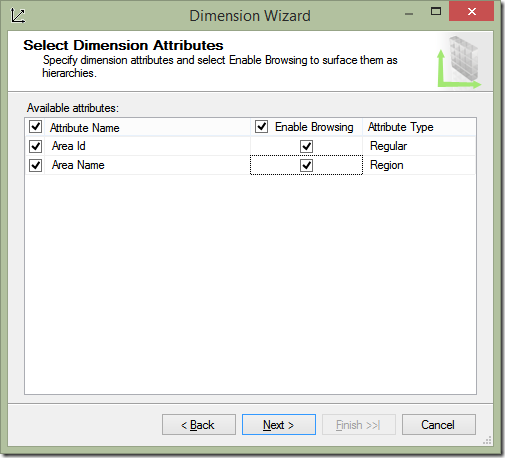
Task: Uncheck the Area Id attribute checkbox
Action: pyautogui.click(x=35, y=146)
